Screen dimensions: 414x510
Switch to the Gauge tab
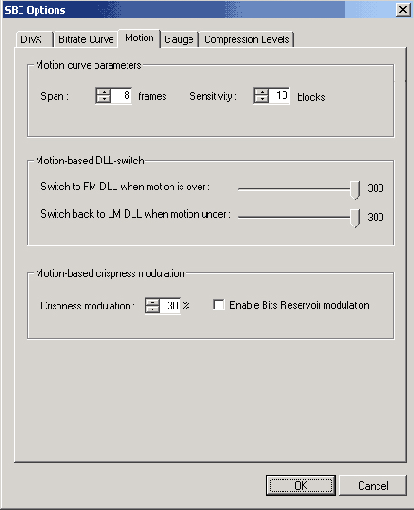pyautogui.click(x=179, y=39)
